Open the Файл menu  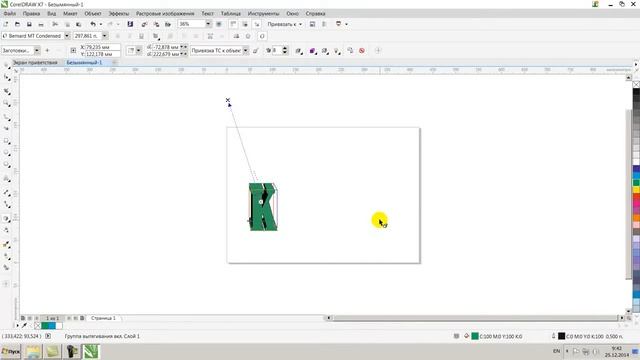tap(9, 13)
